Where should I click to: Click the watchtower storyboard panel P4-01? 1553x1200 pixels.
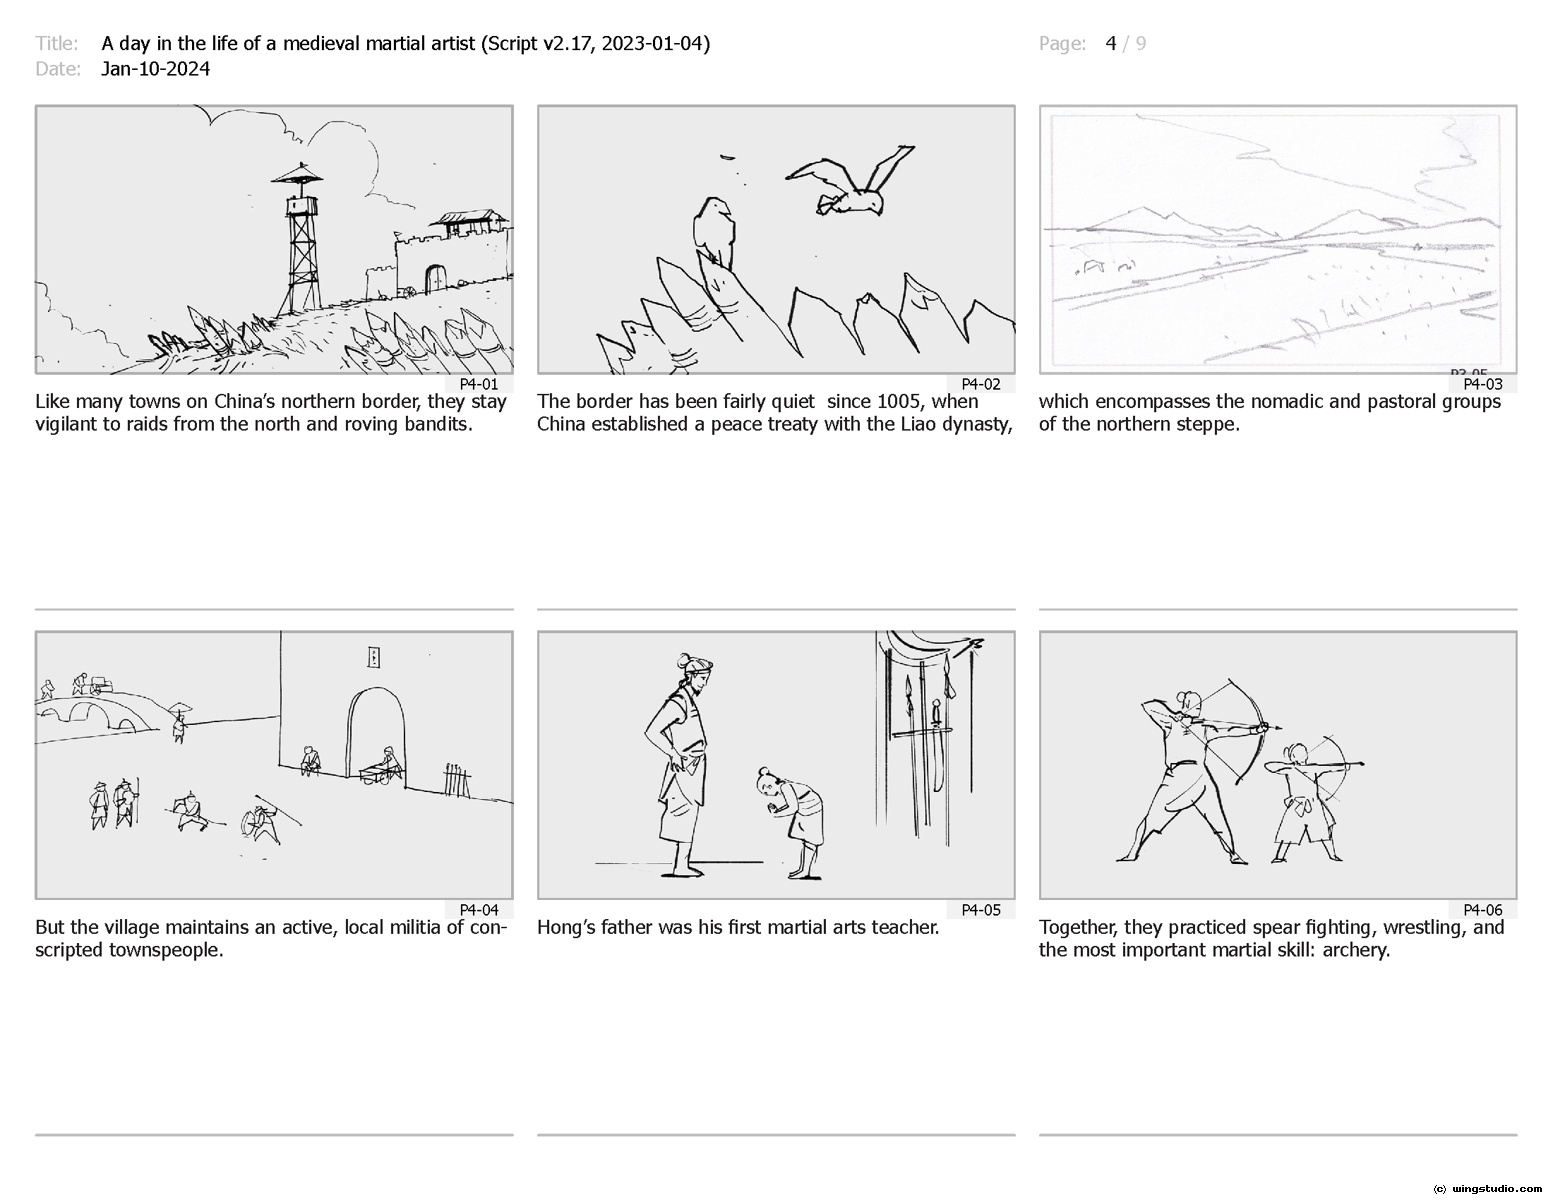274,240
